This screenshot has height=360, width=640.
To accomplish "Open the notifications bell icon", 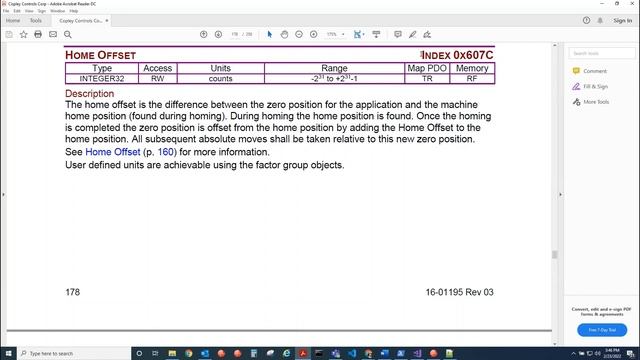I will [600, 20].
